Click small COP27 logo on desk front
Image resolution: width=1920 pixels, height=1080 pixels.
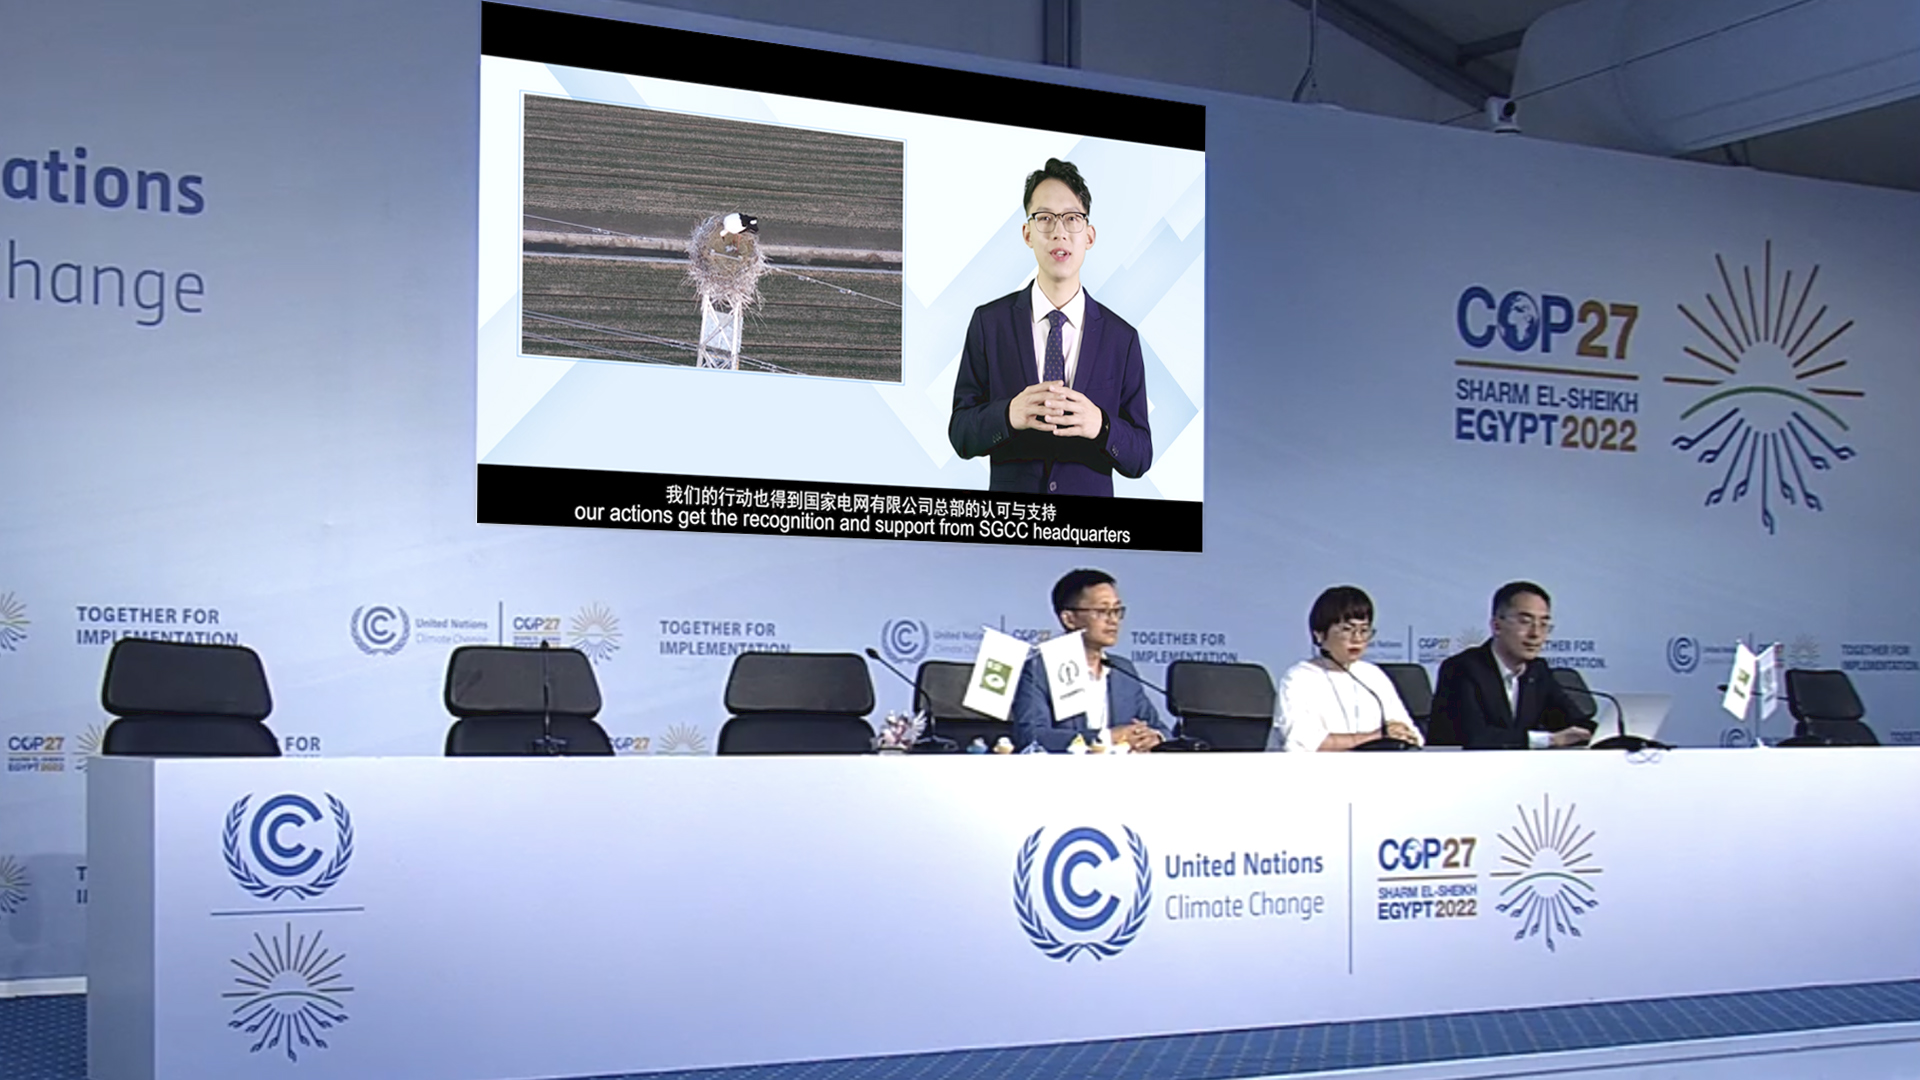pos(1426,878)
